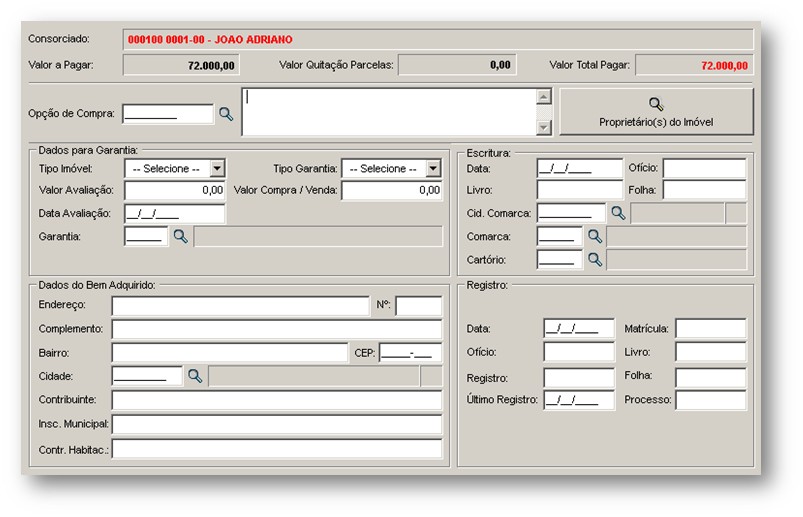Click the Contr. Habitac. input field
Screen dimensions: 803x517
[x=277, y=448]
